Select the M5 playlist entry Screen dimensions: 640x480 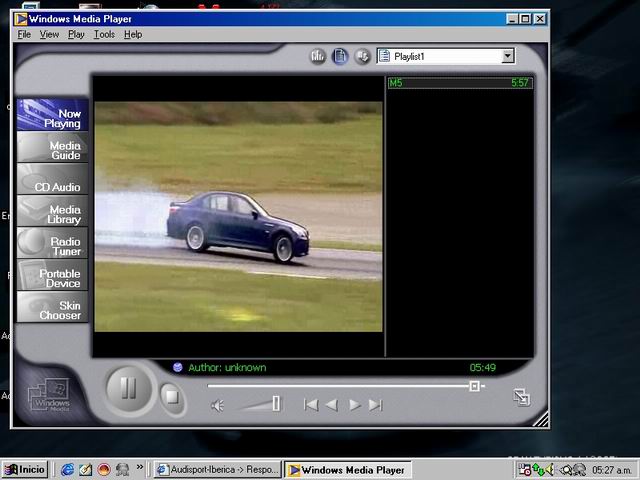(460, 83)
